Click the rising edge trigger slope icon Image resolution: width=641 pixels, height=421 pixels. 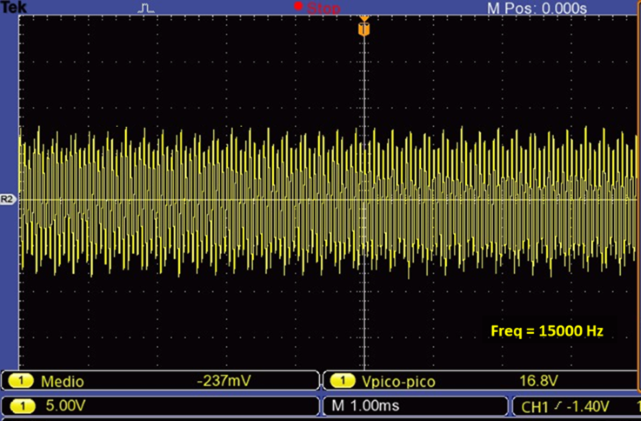pos(558,406)
